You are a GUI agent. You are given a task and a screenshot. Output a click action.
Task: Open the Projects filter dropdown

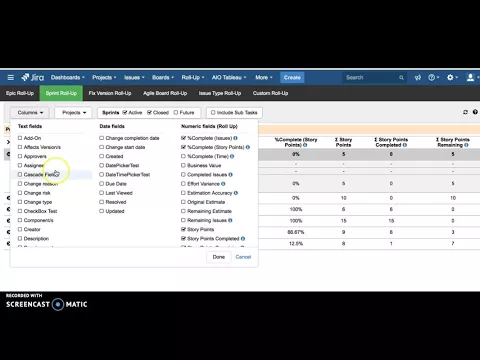74,113
